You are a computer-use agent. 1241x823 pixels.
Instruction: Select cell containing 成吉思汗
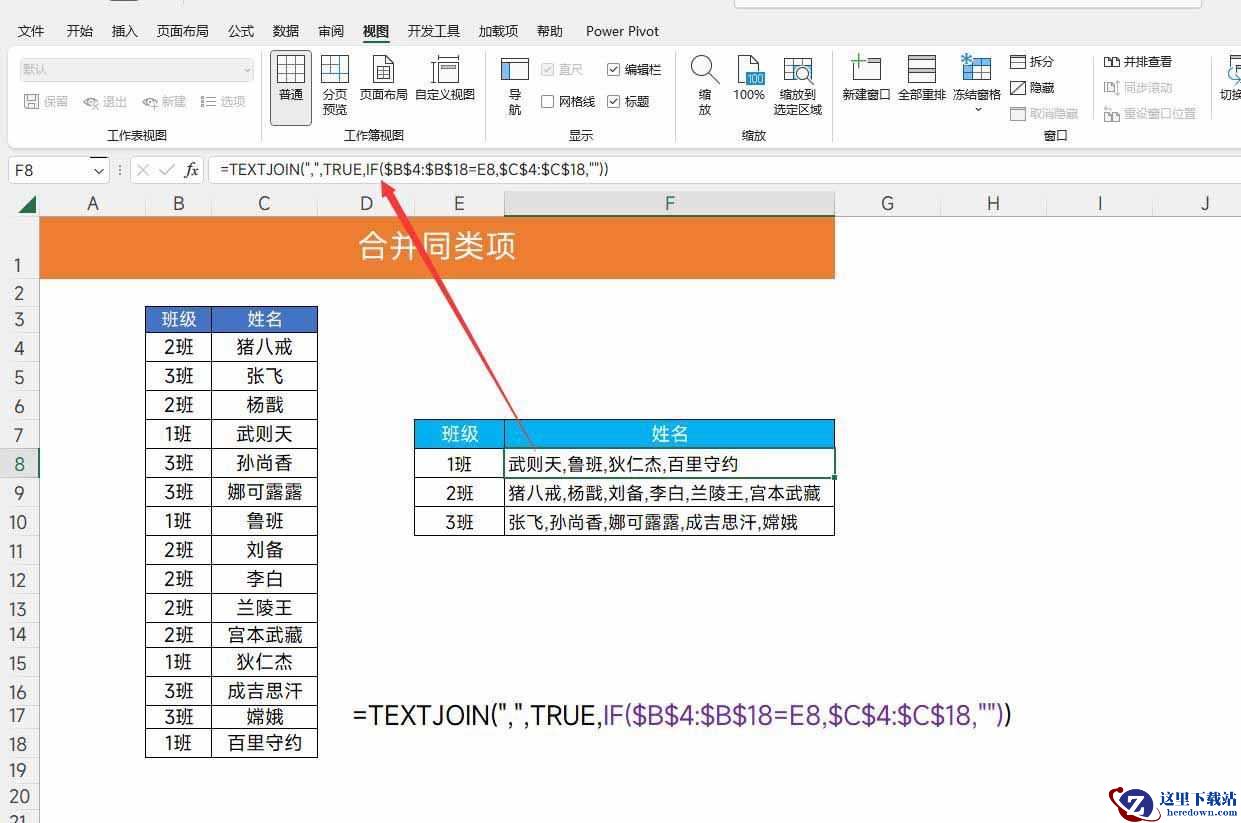pos(264,691)
